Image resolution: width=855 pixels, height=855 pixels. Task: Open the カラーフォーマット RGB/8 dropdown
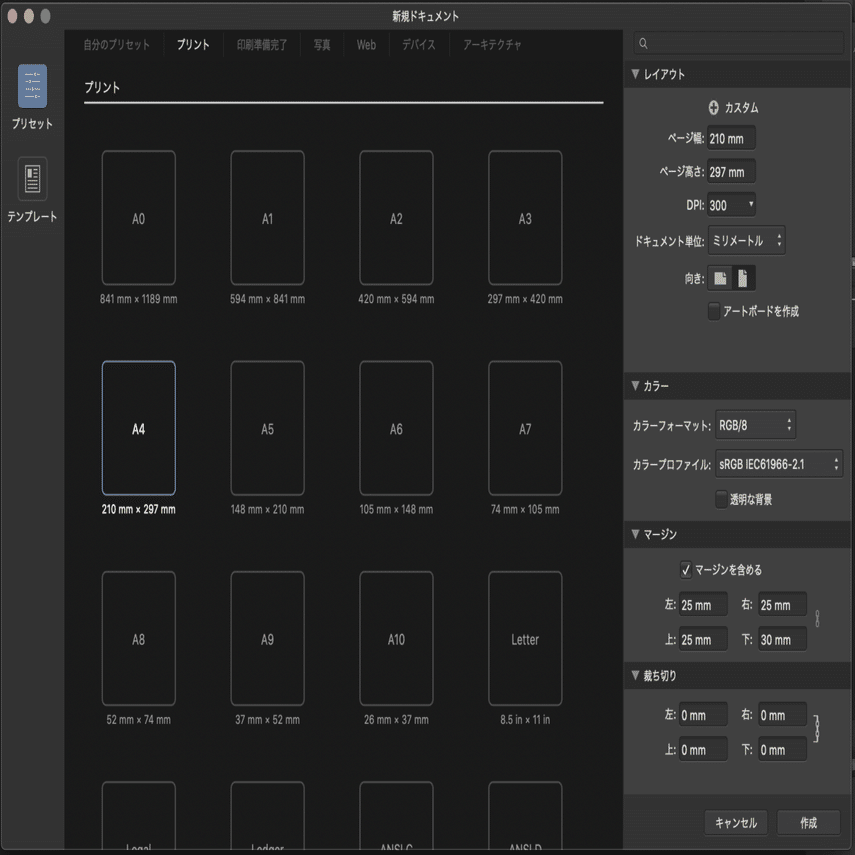pyautogui.click(x=756, y=424)
